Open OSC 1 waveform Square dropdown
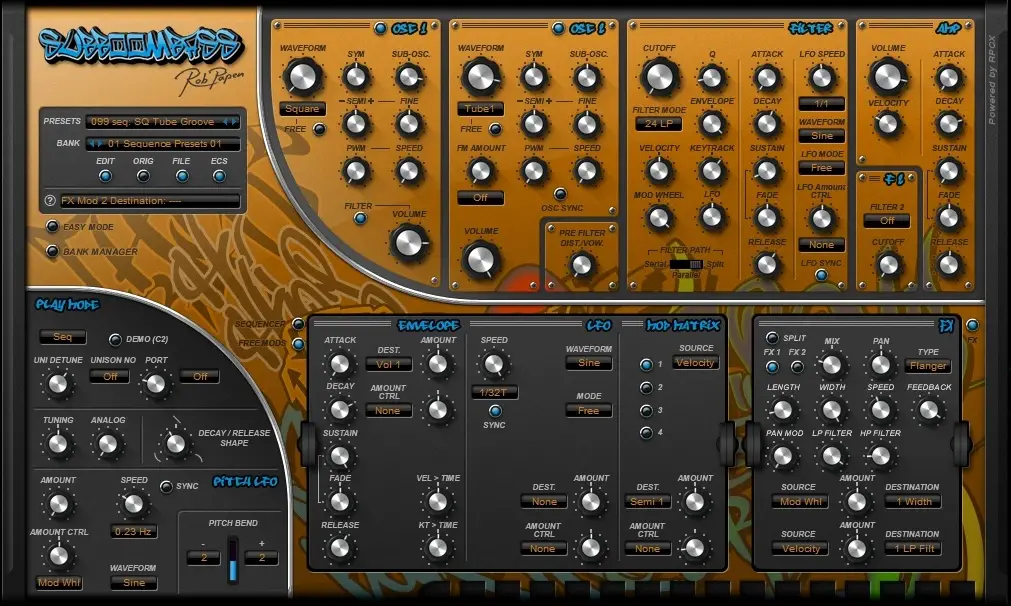The width and height of the screenshot is (1011, 606). click(x=302, y=109)
